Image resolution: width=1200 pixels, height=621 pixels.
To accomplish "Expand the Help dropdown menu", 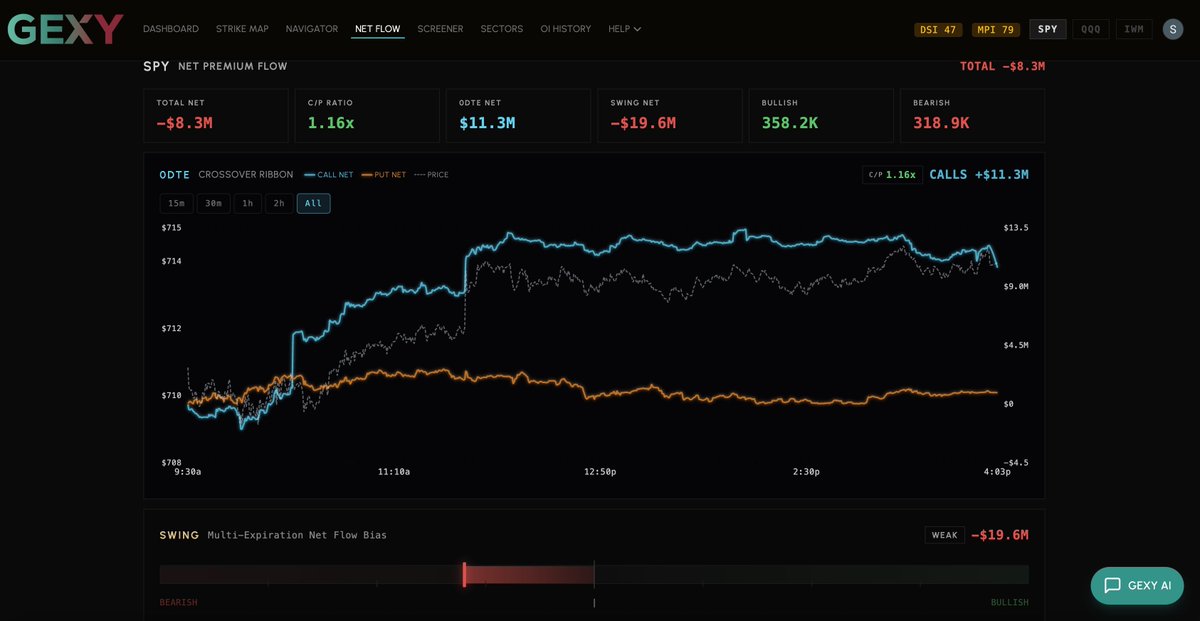I will click(x=625, y=29).
